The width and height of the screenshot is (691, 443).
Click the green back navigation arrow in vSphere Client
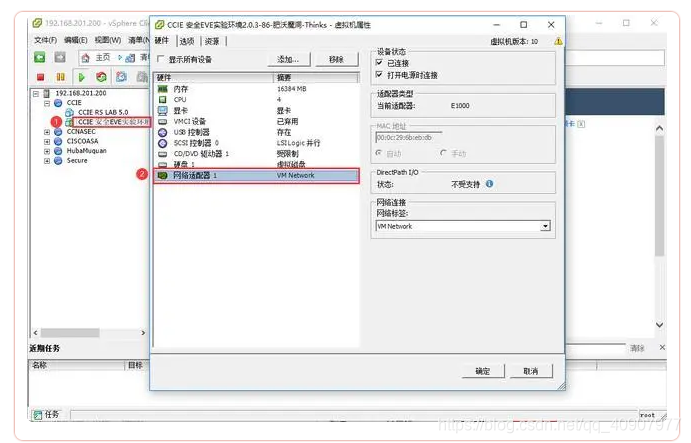point(40,57)
